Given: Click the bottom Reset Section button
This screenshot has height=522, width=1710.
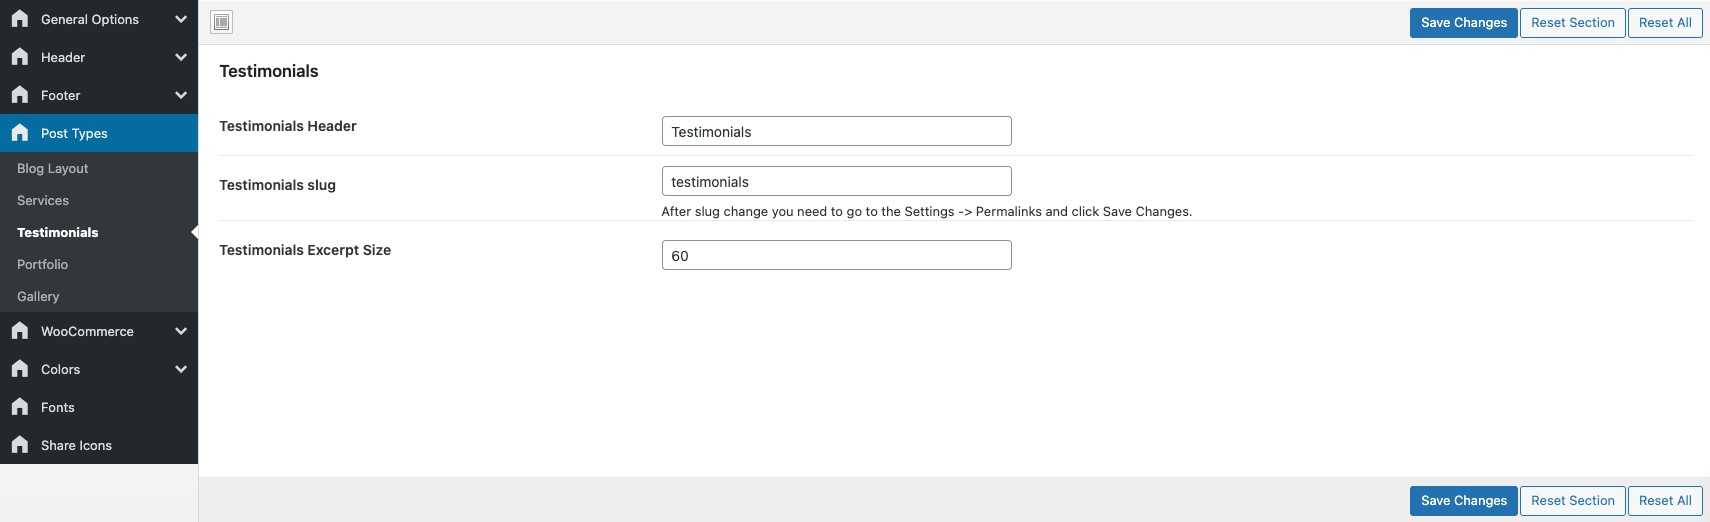Looking at the screenshot, I should tap(1572, 501).
